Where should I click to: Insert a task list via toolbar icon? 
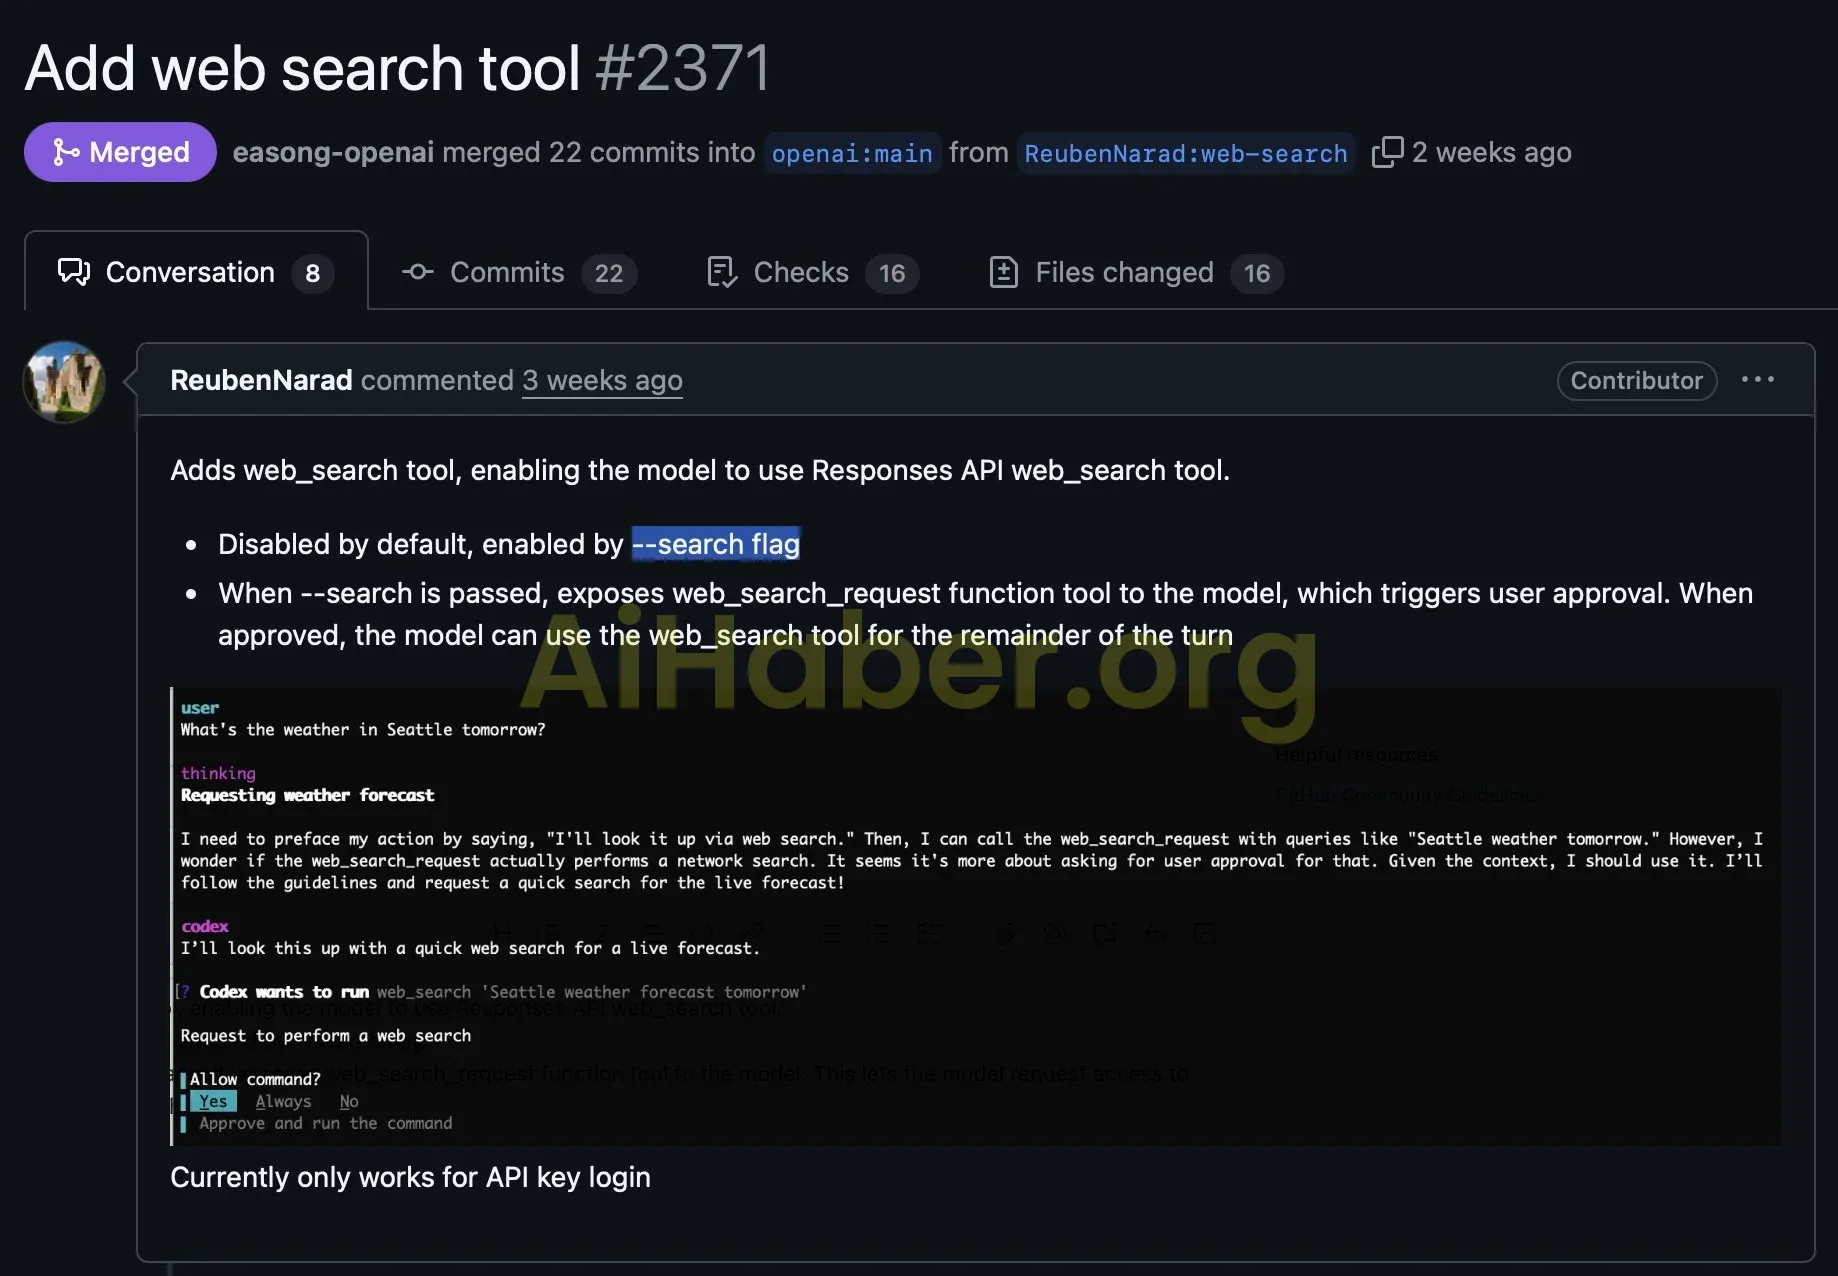tap(930, 932)
